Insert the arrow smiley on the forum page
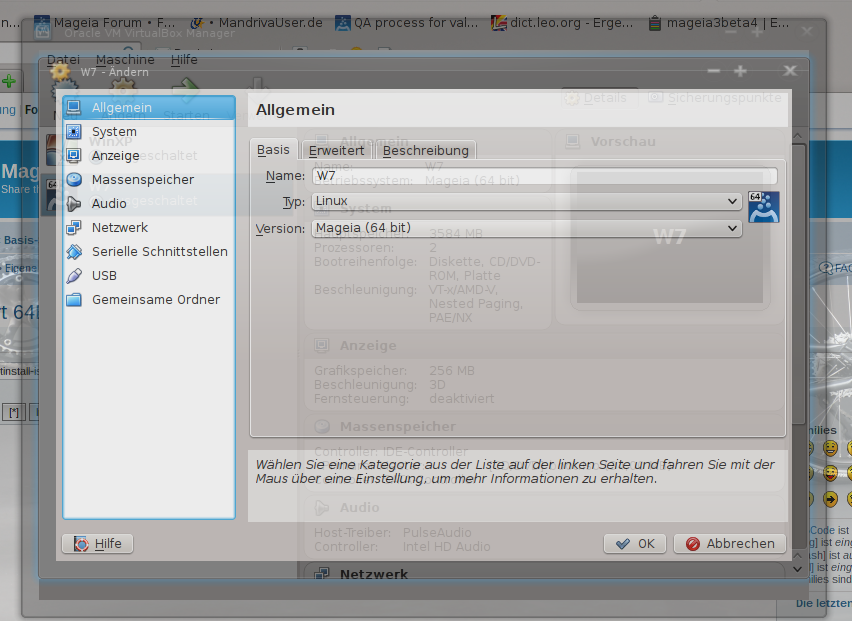This screenshot has width=852, height=621. pyautogui.click(x=830, y=498)
